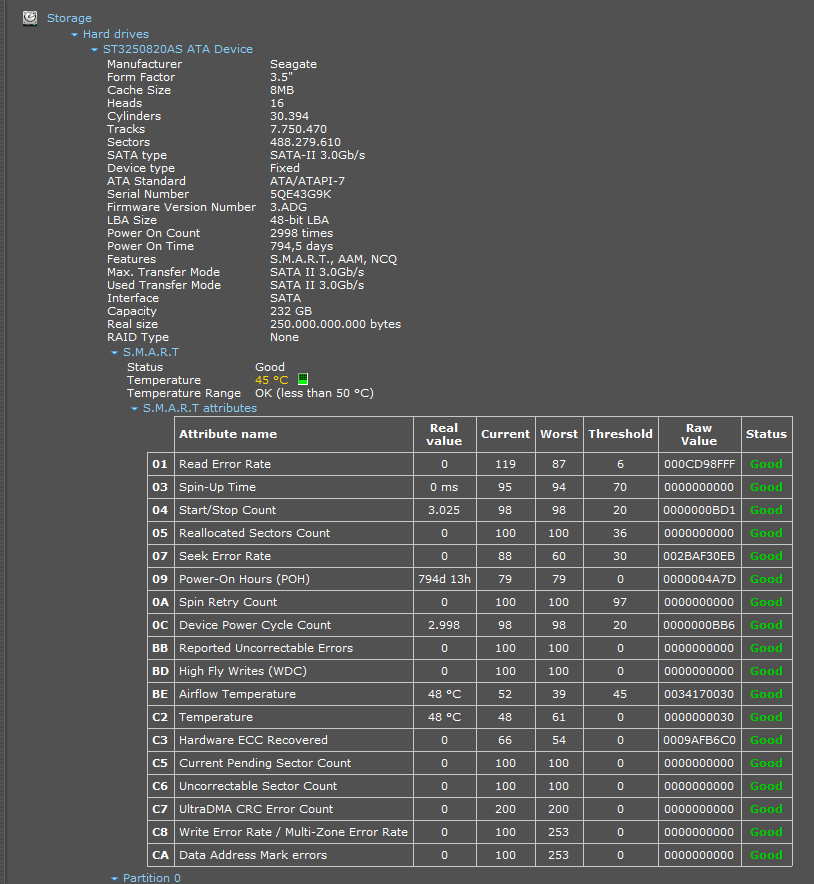Click the Raw Value column header
The width and height of the screenshot is (814, 884).
[x=699, y=434]
